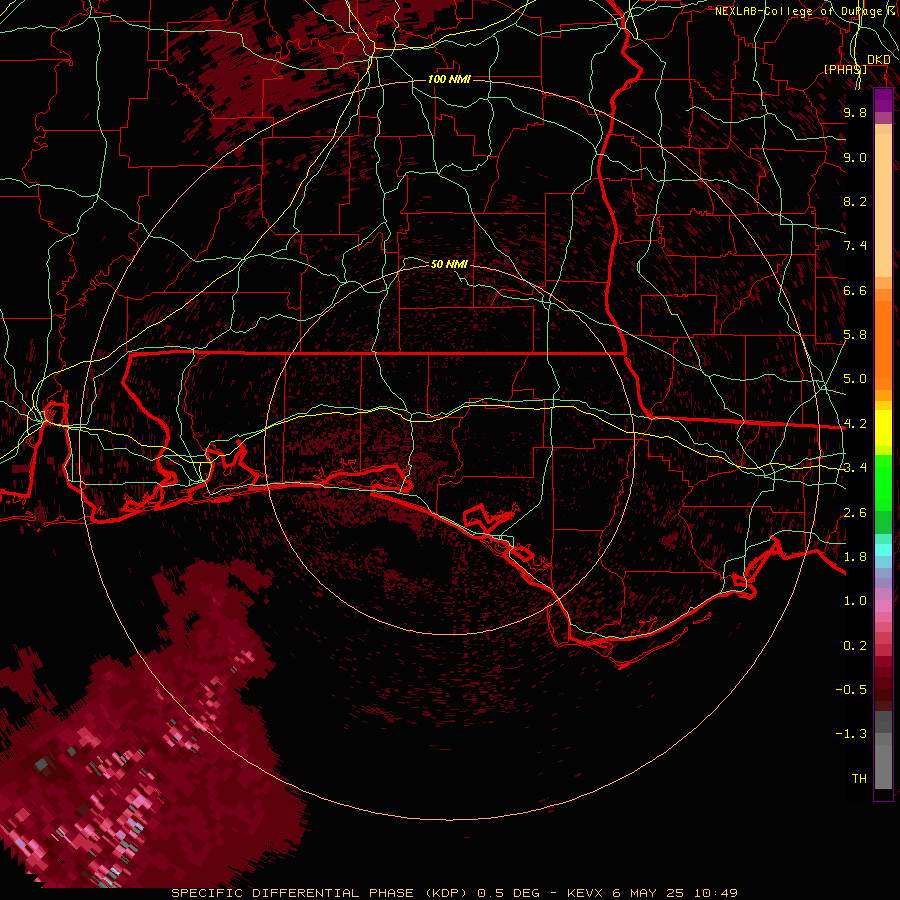Click the 1.0 scale value
This screenshot has height=900, width=900.
pyautogui.click(x=855, y=601)
